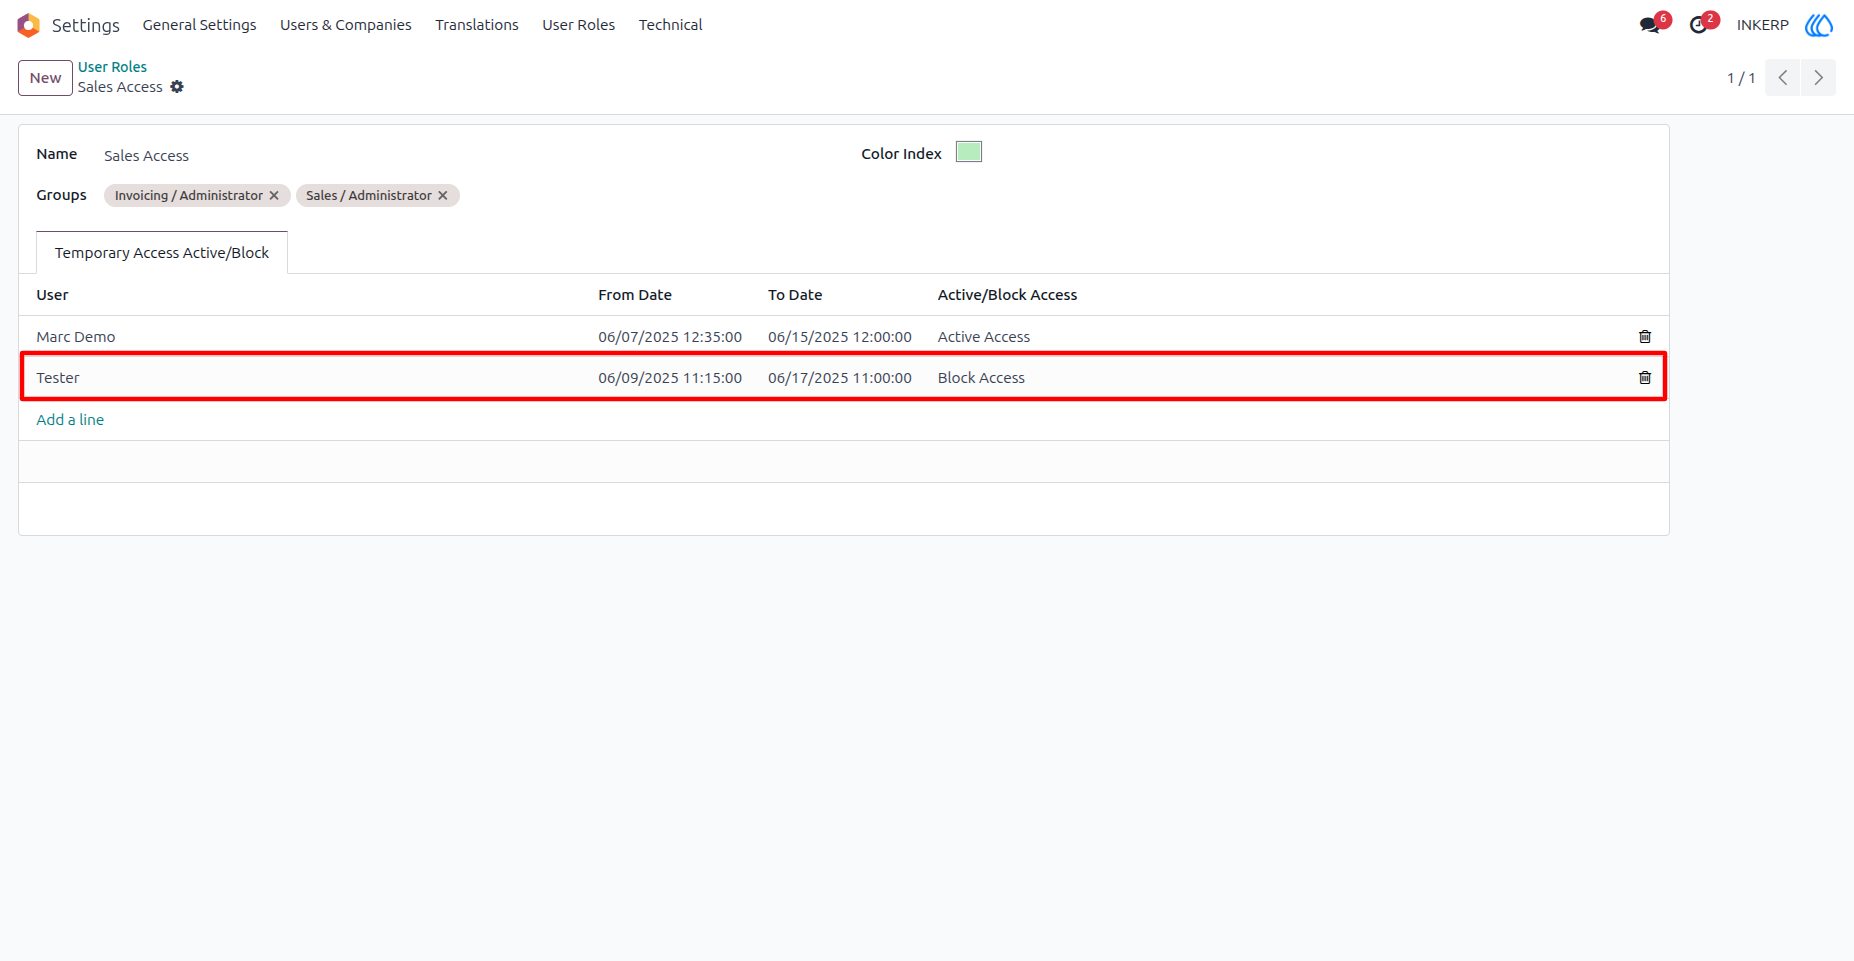
Task: Click Add a line link
Action: [70, 420]
